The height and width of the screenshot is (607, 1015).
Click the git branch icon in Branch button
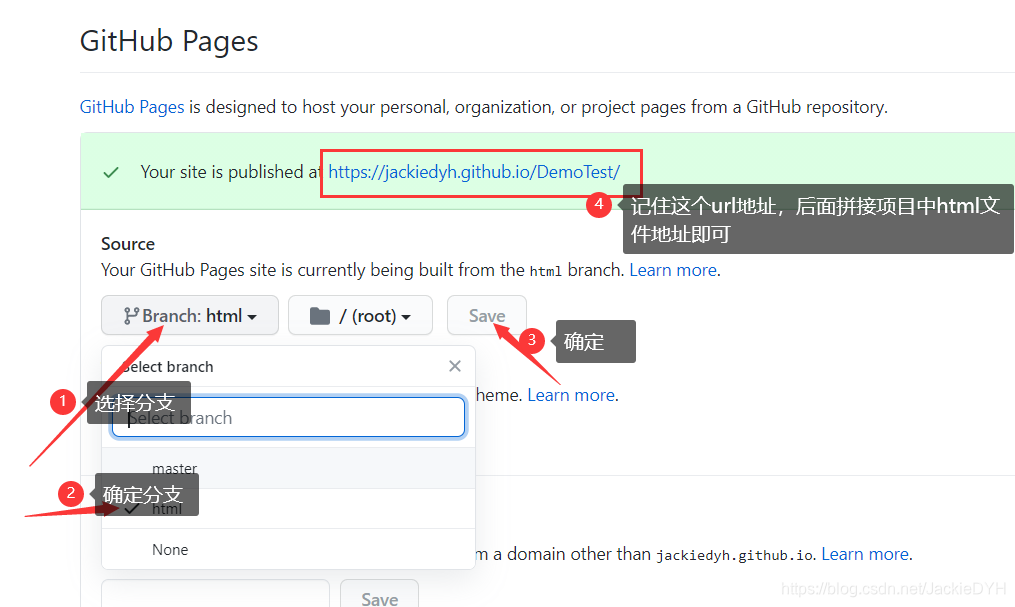131,316
